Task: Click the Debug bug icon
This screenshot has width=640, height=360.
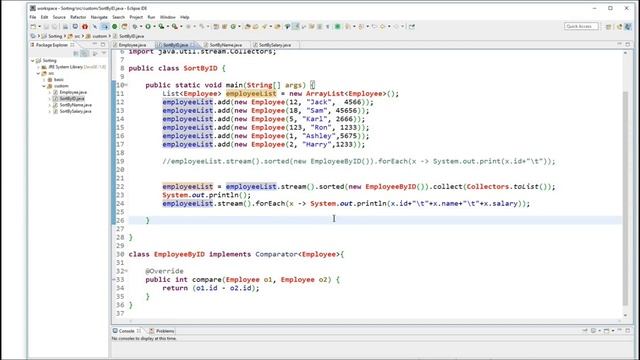Action: click(x=135, y=27)
